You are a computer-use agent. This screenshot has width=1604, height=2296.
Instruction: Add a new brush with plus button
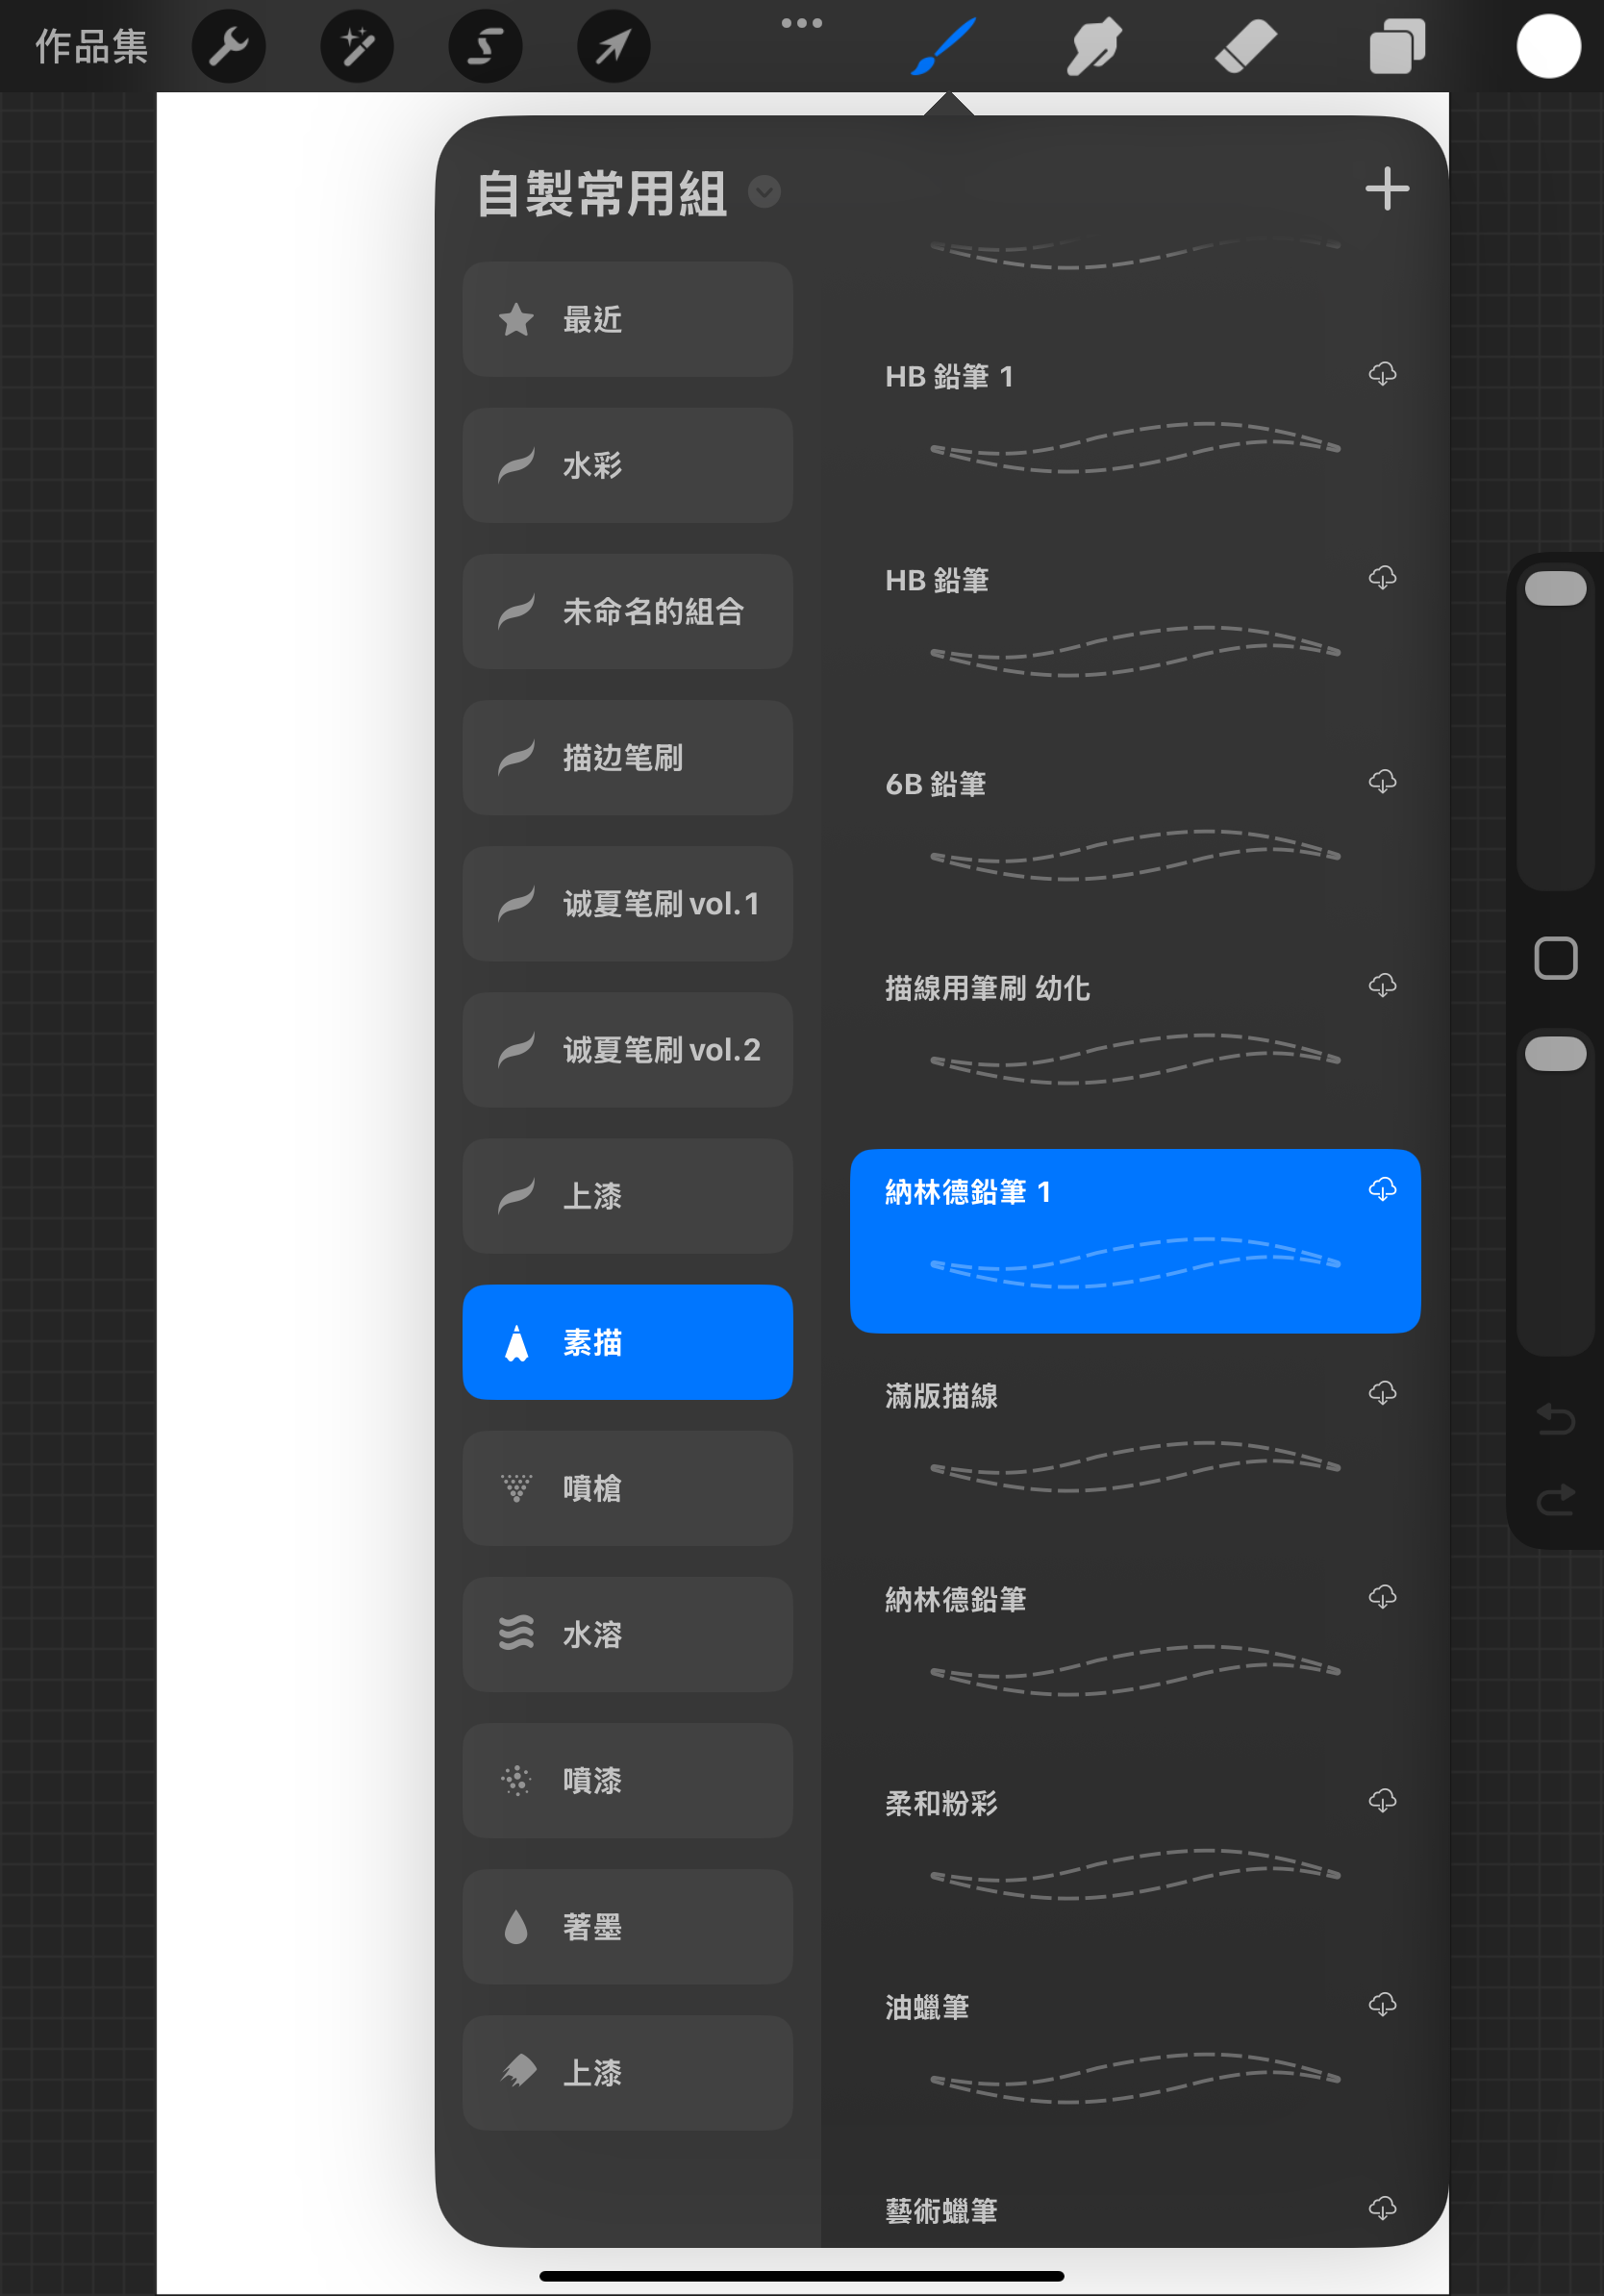point(1386,189)
